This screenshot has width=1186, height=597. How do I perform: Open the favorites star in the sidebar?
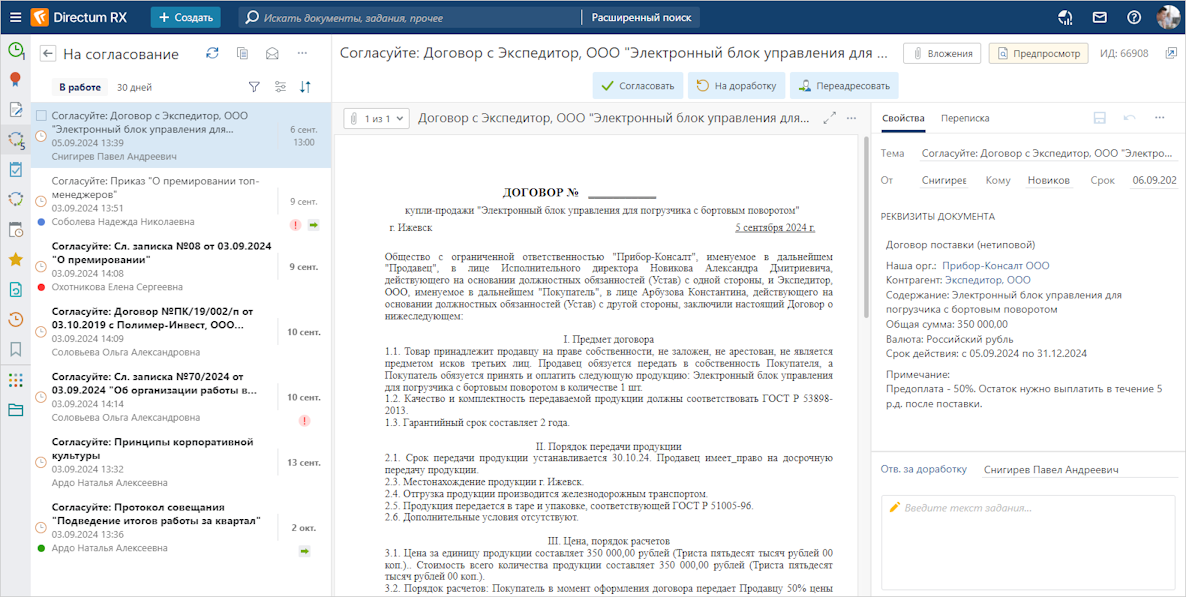[15, 260]
